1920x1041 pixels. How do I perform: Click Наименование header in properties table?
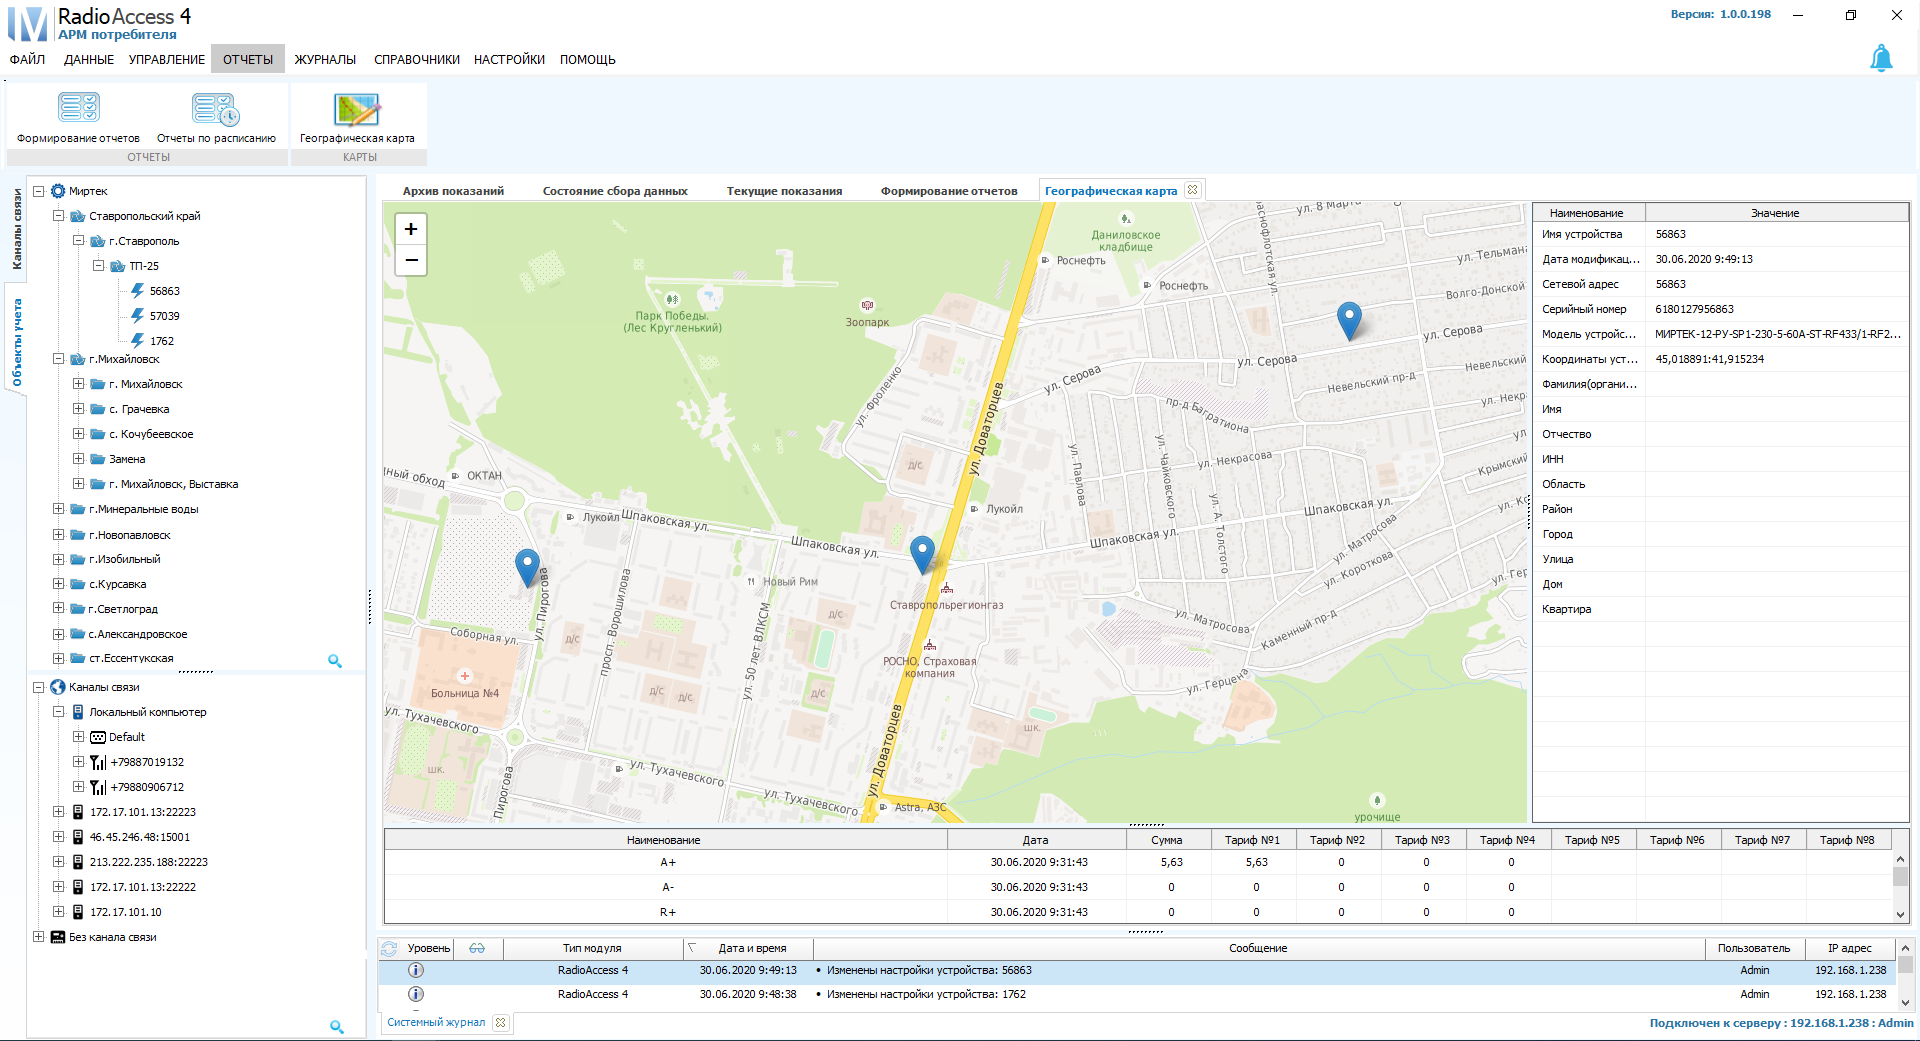1586,213
